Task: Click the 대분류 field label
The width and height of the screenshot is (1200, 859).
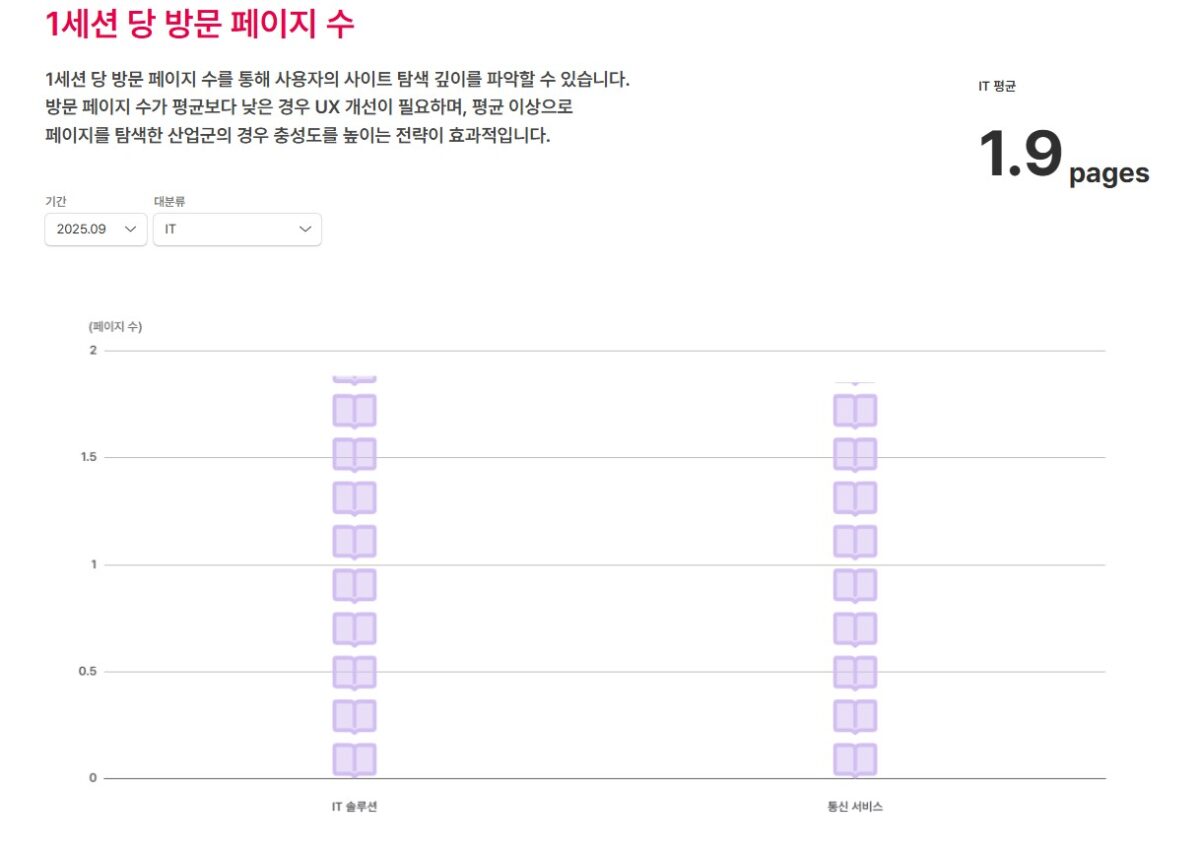Action: (x=169, y=202)
